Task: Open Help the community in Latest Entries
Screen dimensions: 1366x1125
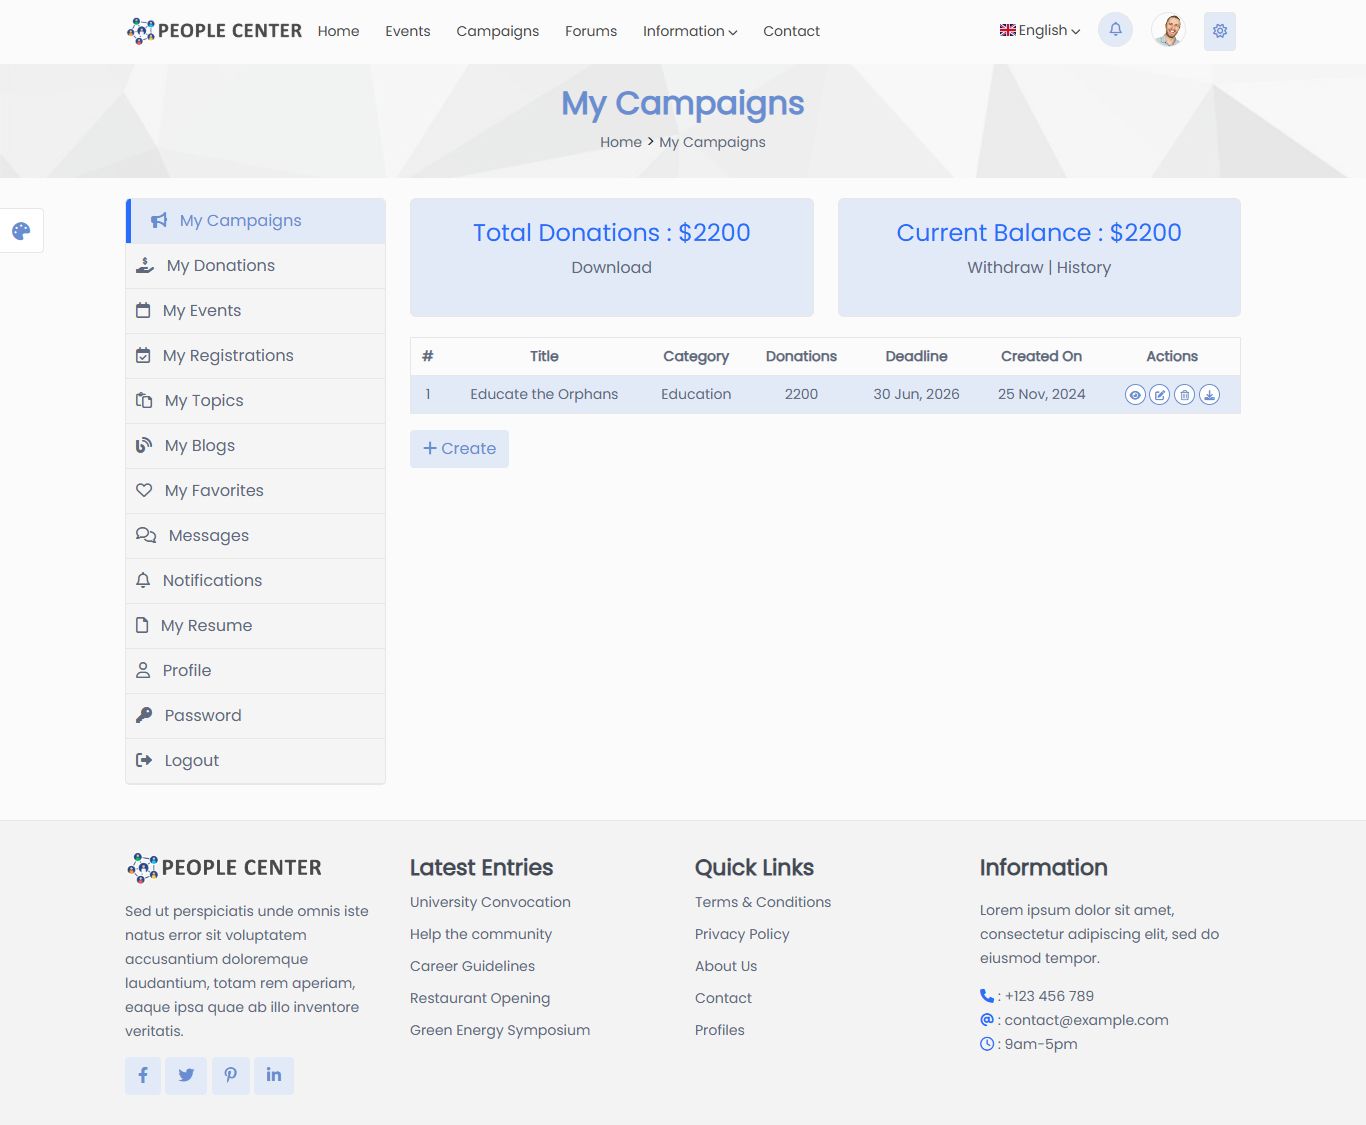Action: [481, 934]
